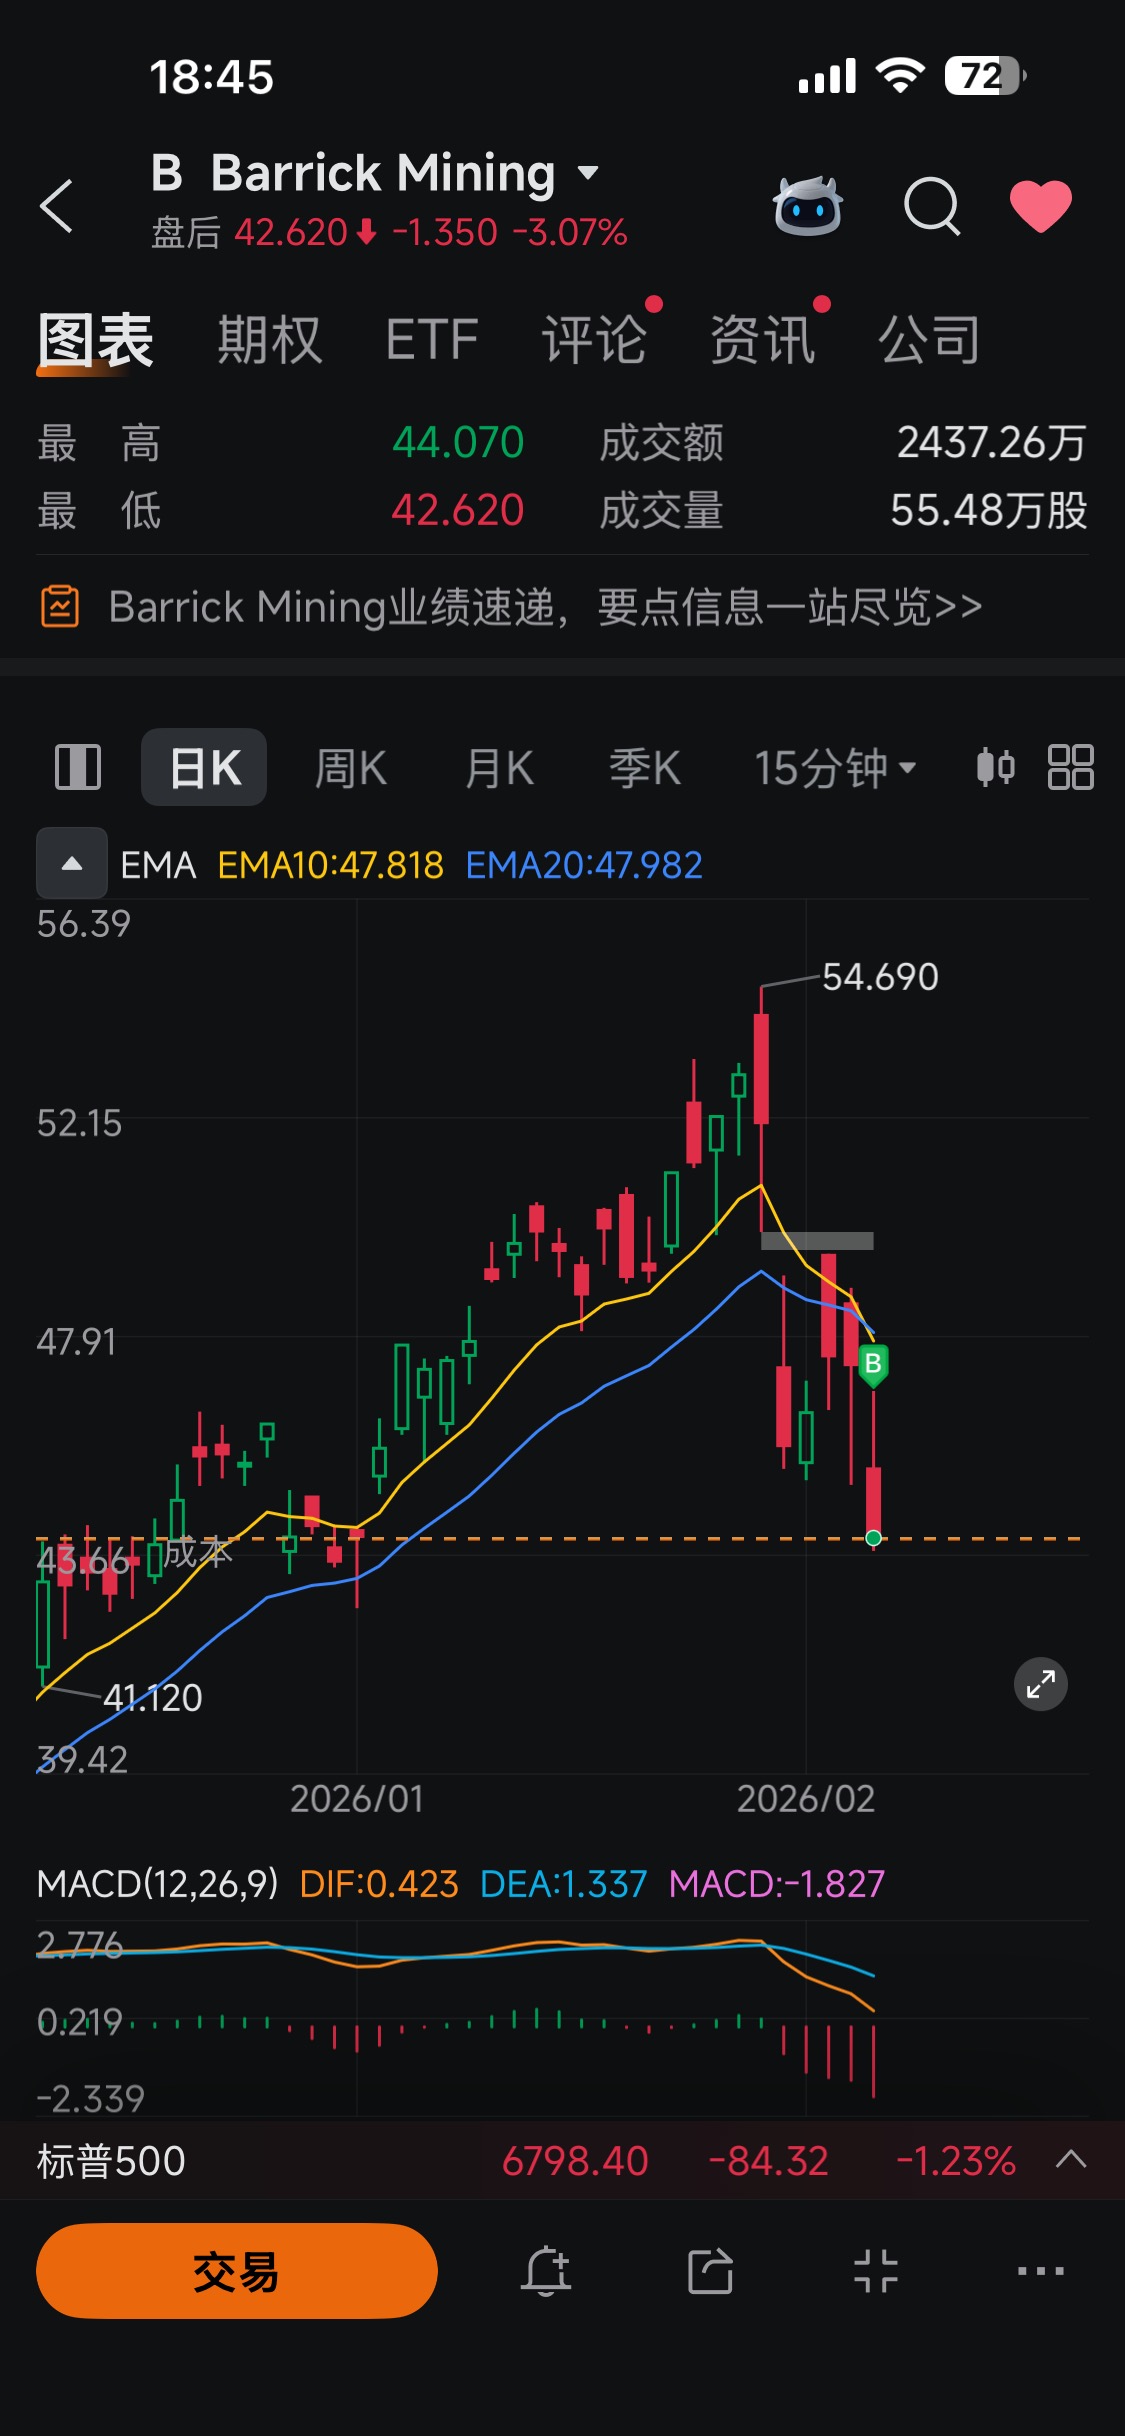Tap the MACD(12,26,9) indicator label
This screenshot has width=1125, height=2436.
(x=158, y=1885)
